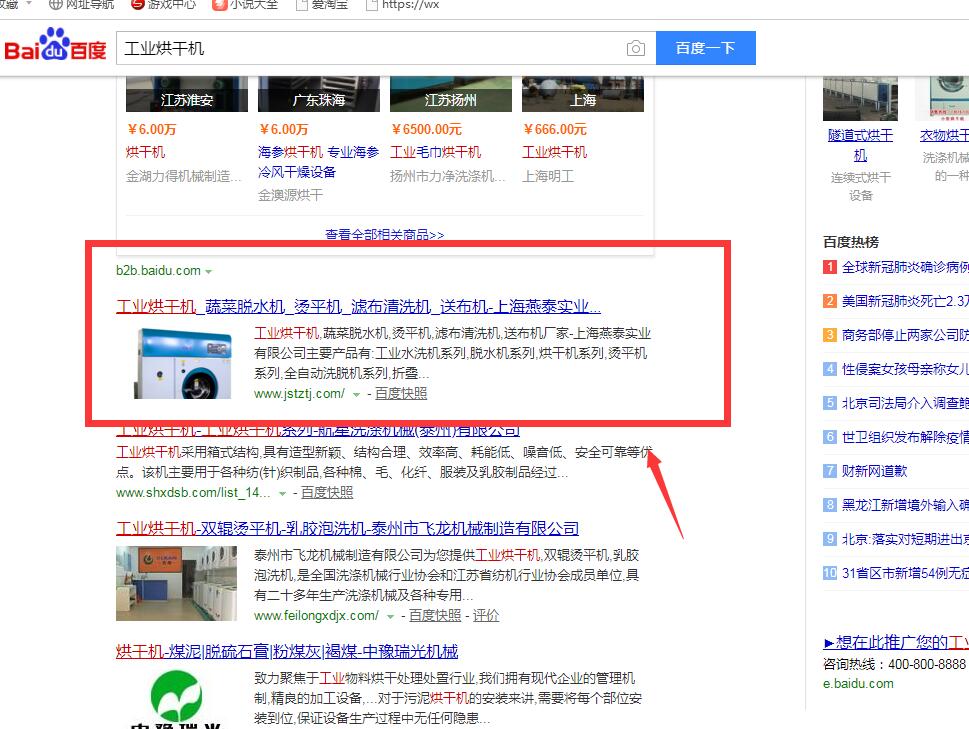Open 百度快照 for www.shxdsb.com result
This screenshot has height=729, width=969.
click(x=327, y=492)
